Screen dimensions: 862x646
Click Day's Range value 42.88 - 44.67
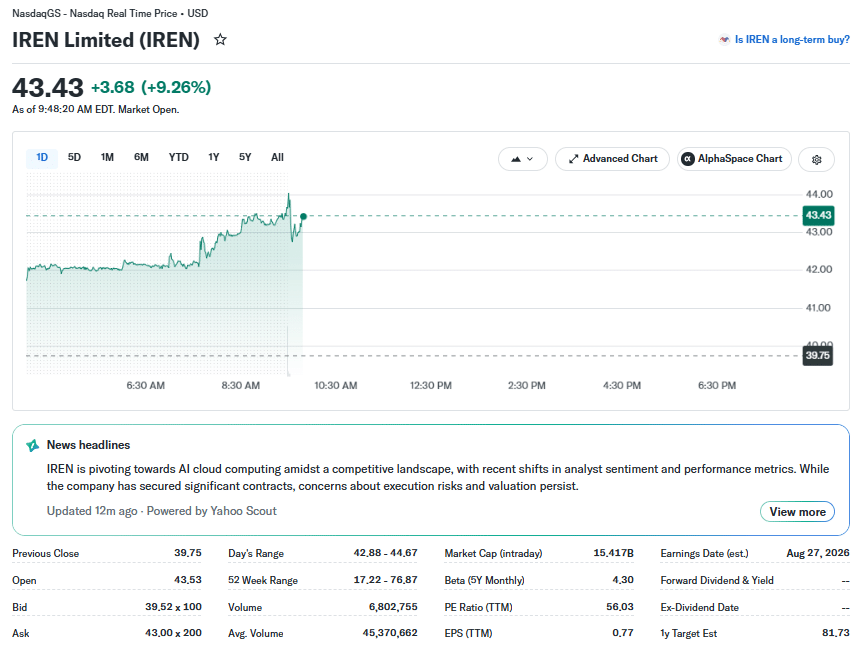coord(385,553)
